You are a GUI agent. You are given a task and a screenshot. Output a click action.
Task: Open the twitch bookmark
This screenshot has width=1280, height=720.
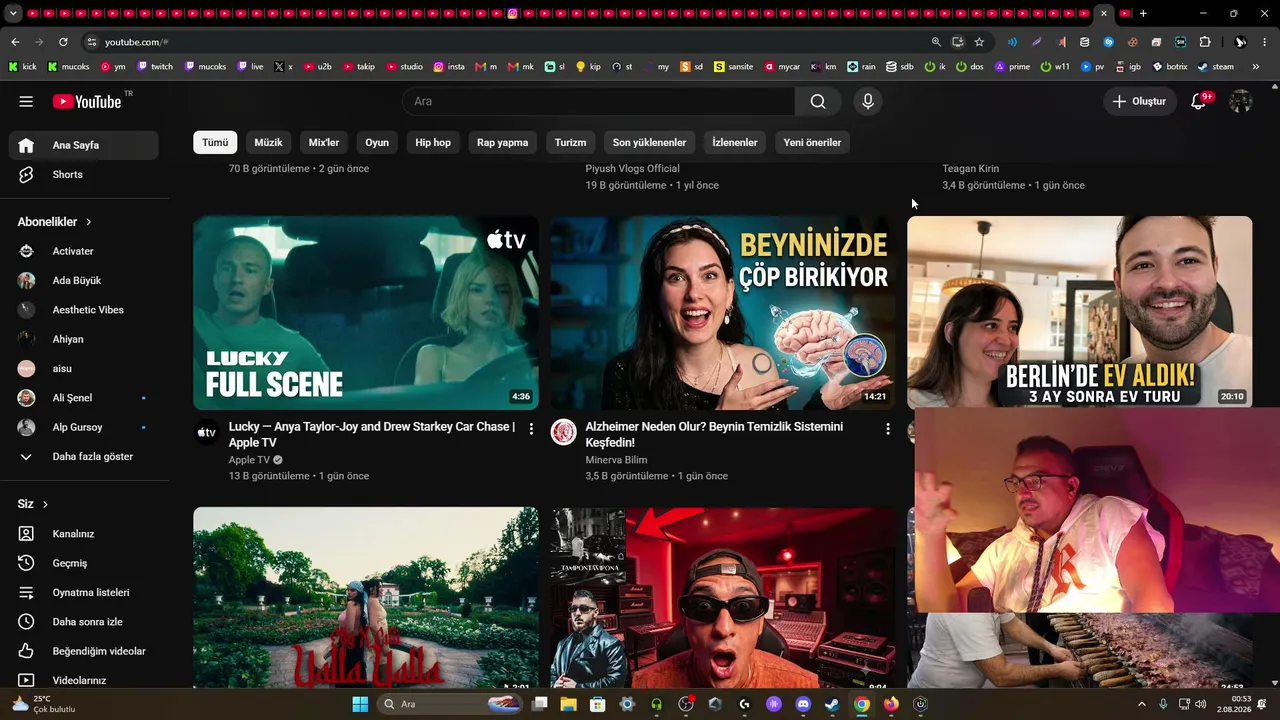click(x=155, y=67)
